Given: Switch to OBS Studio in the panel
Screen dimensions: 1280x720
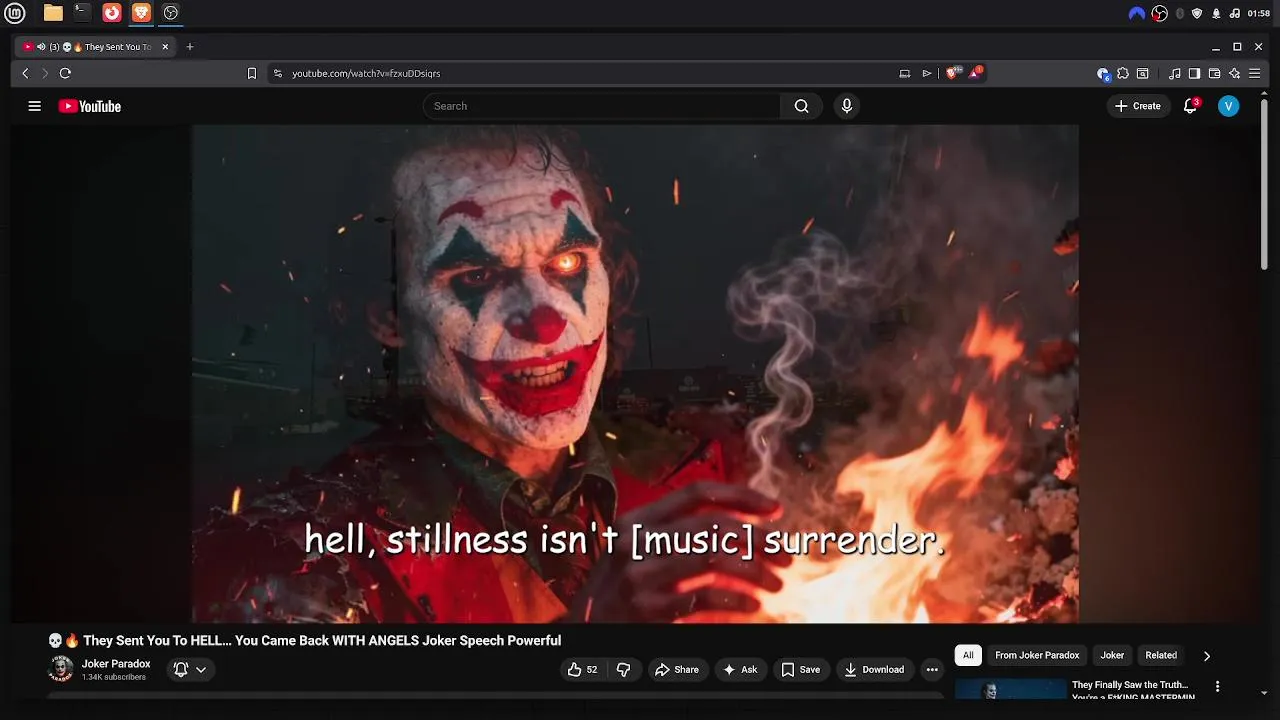Looking at the screenshot, I should [x=171, y=13].
